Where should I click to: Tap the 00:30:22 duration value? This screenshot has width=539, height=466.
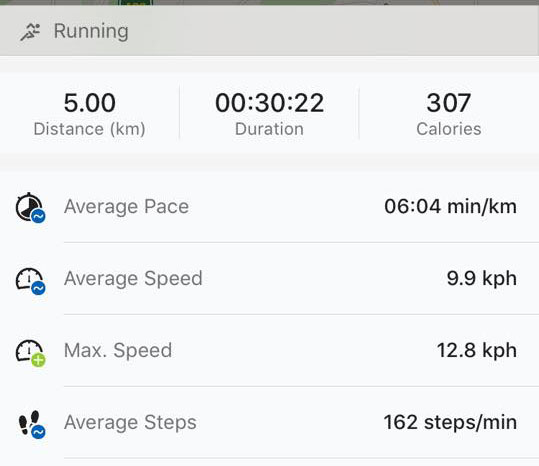tap(270, 103)
